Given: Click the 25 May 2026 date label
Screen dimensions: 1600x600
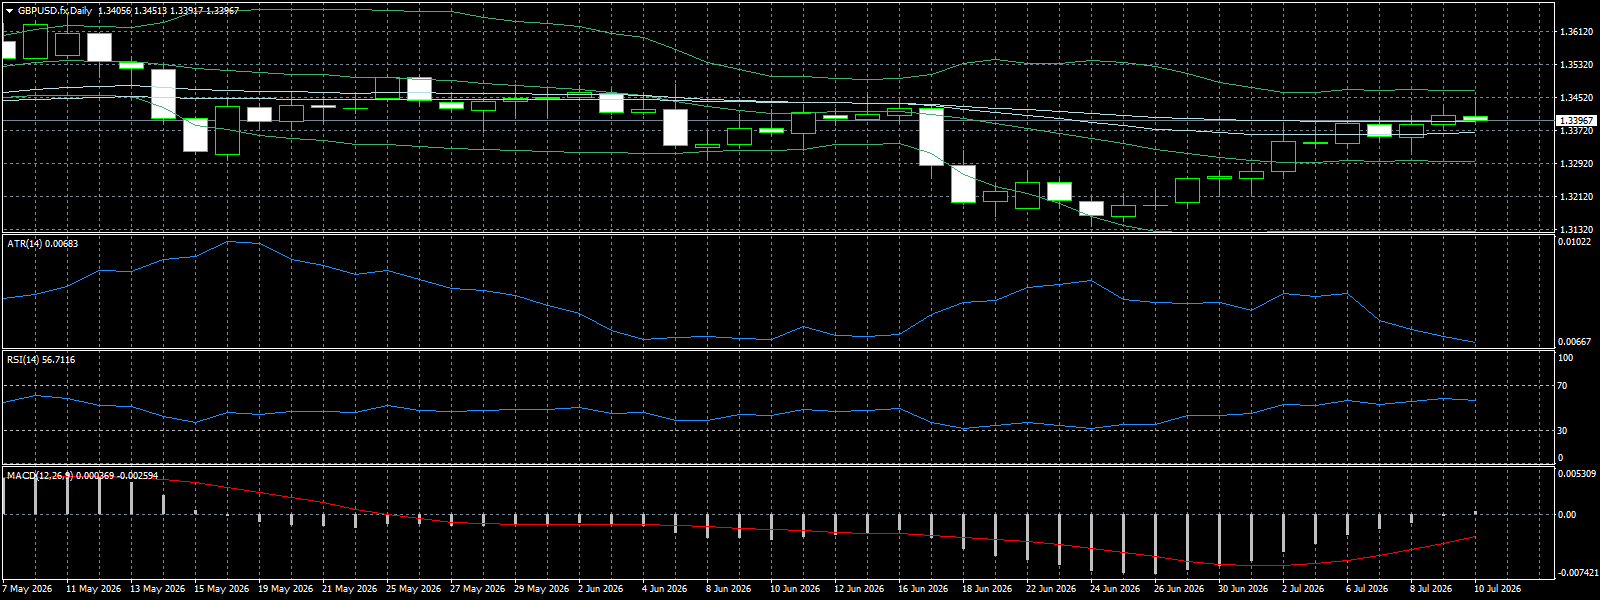Looking at the screenshot, I should click(x=413, y=589).
